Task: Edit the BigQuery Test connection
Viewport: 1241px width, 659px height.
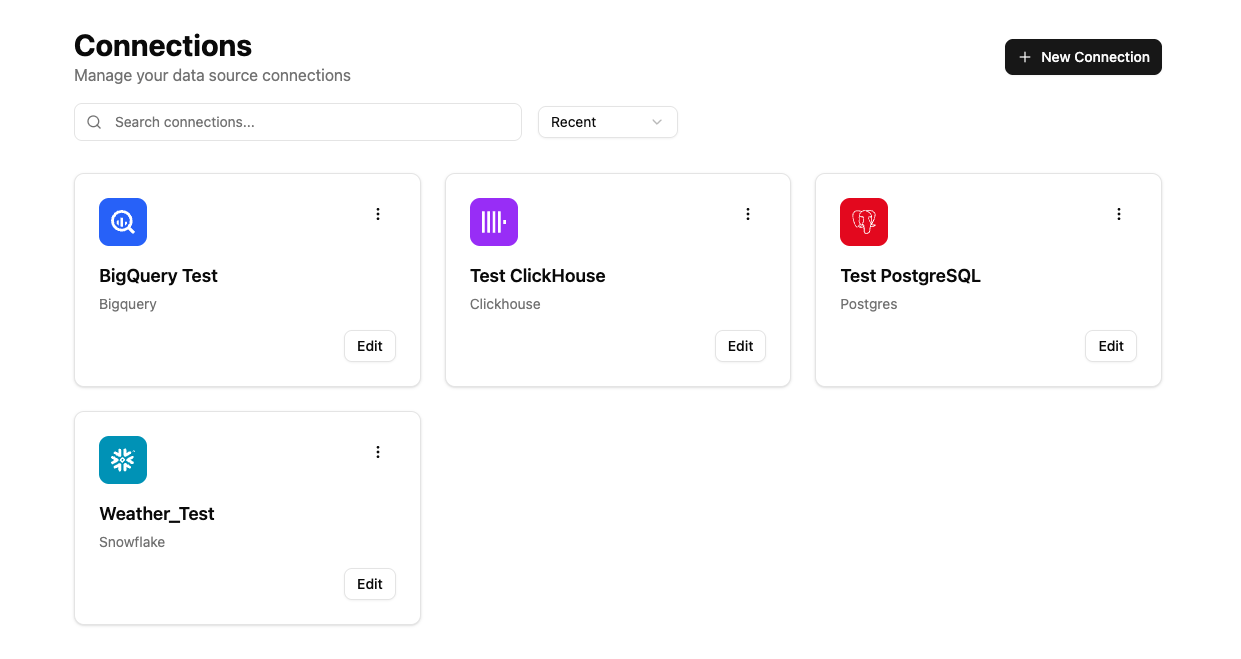Action: (370, 346)
